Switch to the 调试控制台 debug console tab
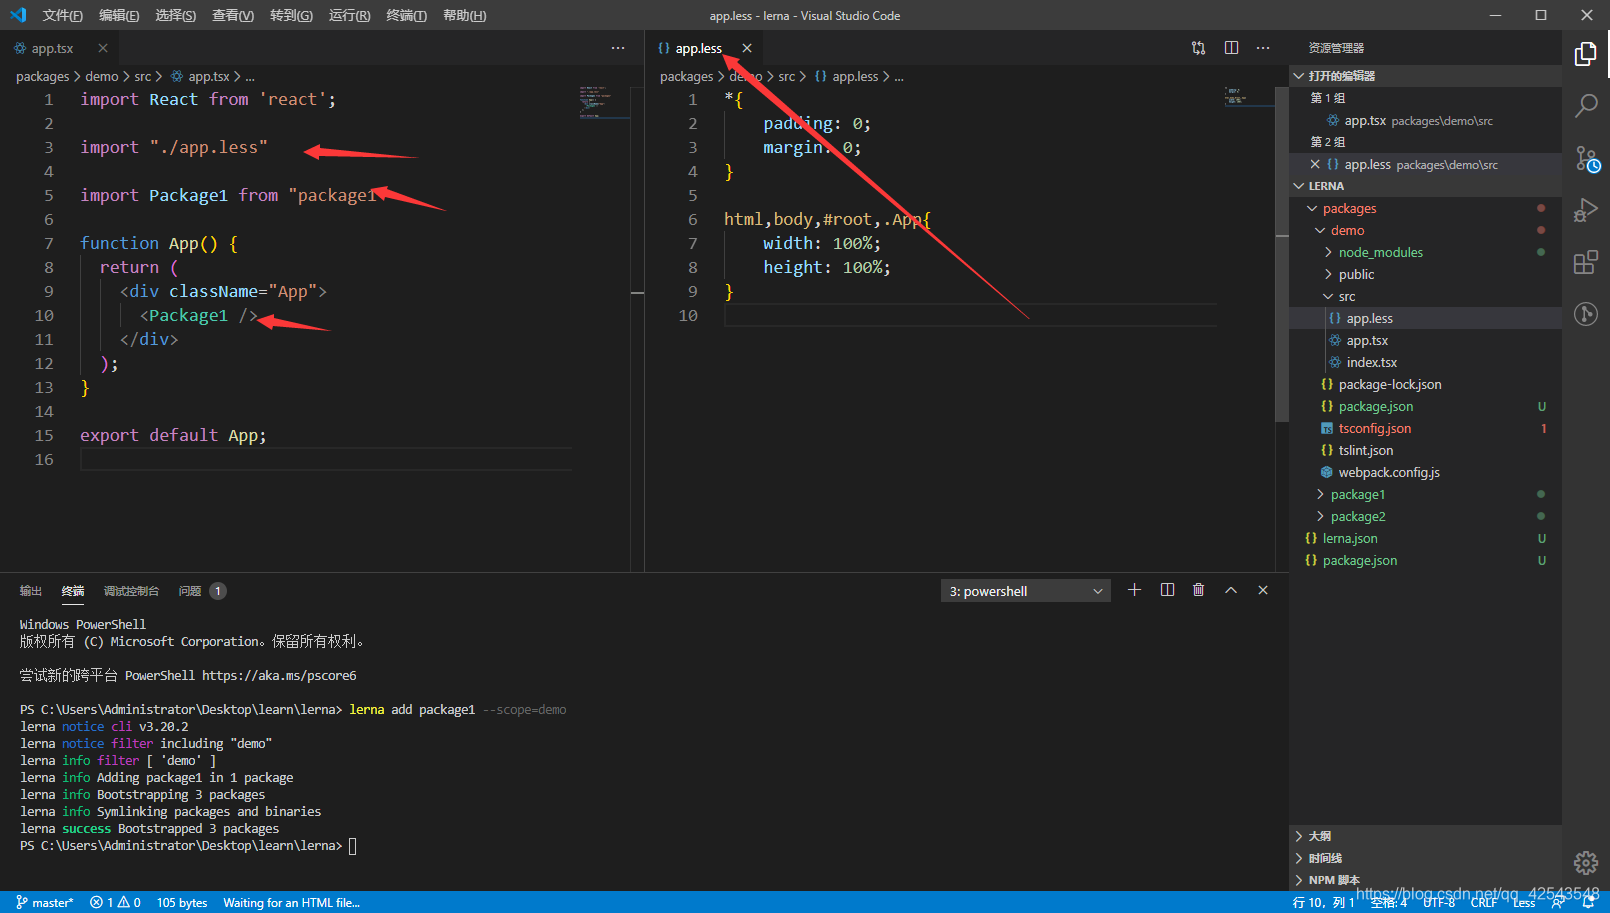 [131, 591]
